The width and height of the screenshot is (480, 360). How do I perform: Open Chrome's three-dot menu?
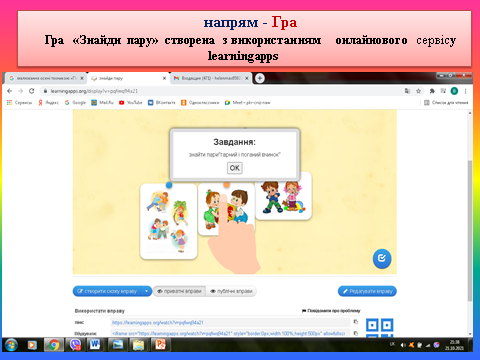(x=466, y=91)
